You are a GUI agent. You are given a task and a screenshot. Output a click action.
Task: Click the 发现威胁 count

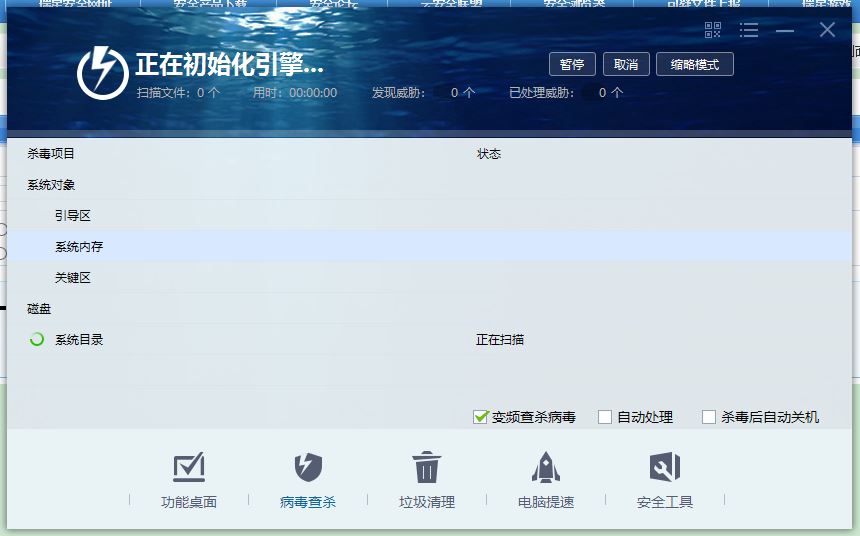(x=423, y=93)
